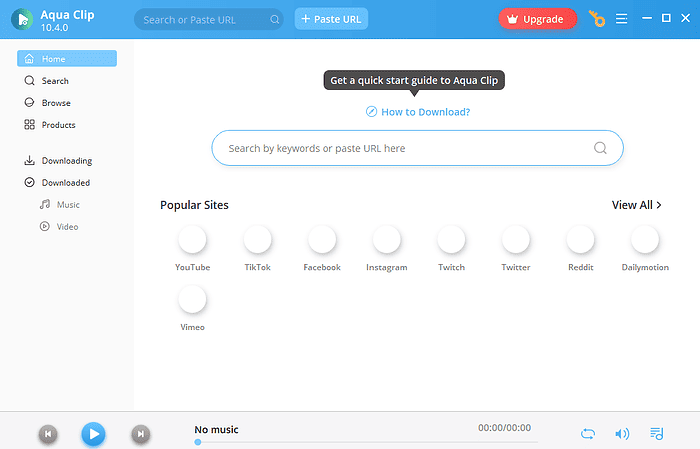The width and height of the screenshot is (700, 449).
Task: Open downloaded Video category
Action: pos(59,227)
